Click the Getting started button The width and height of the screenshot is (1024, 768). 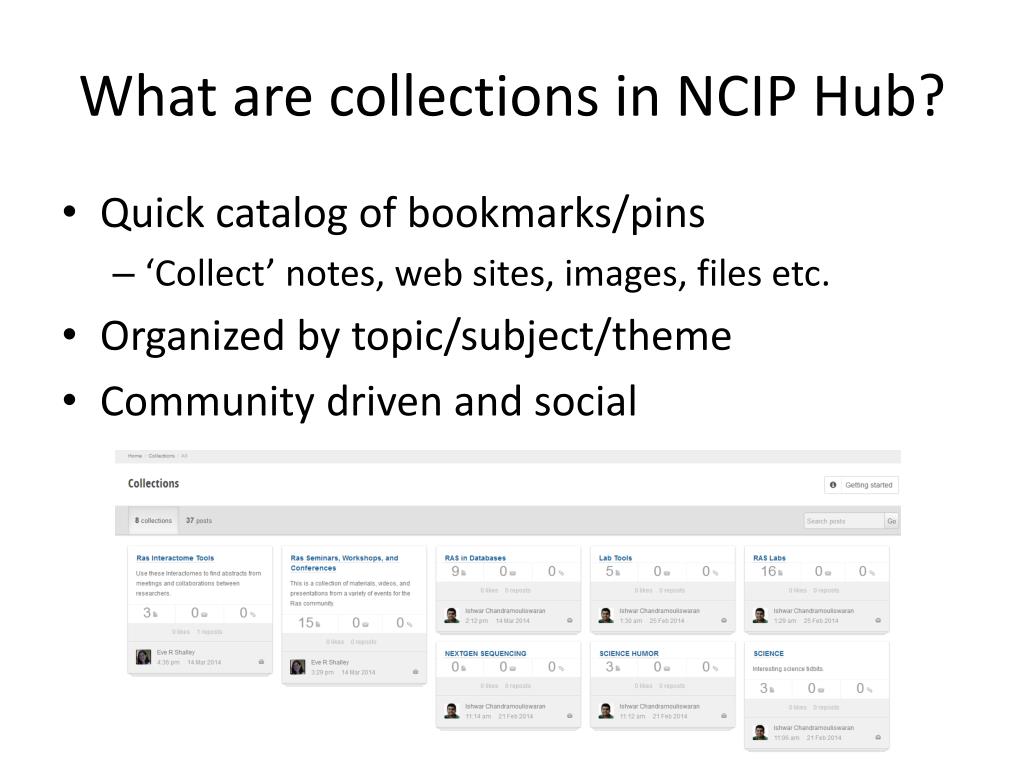[x=861, y=485]
